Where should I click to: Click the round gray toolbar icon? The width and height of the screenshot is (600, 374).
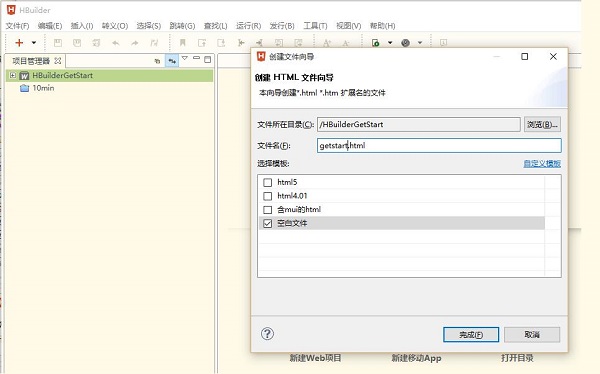pos(406,42)
